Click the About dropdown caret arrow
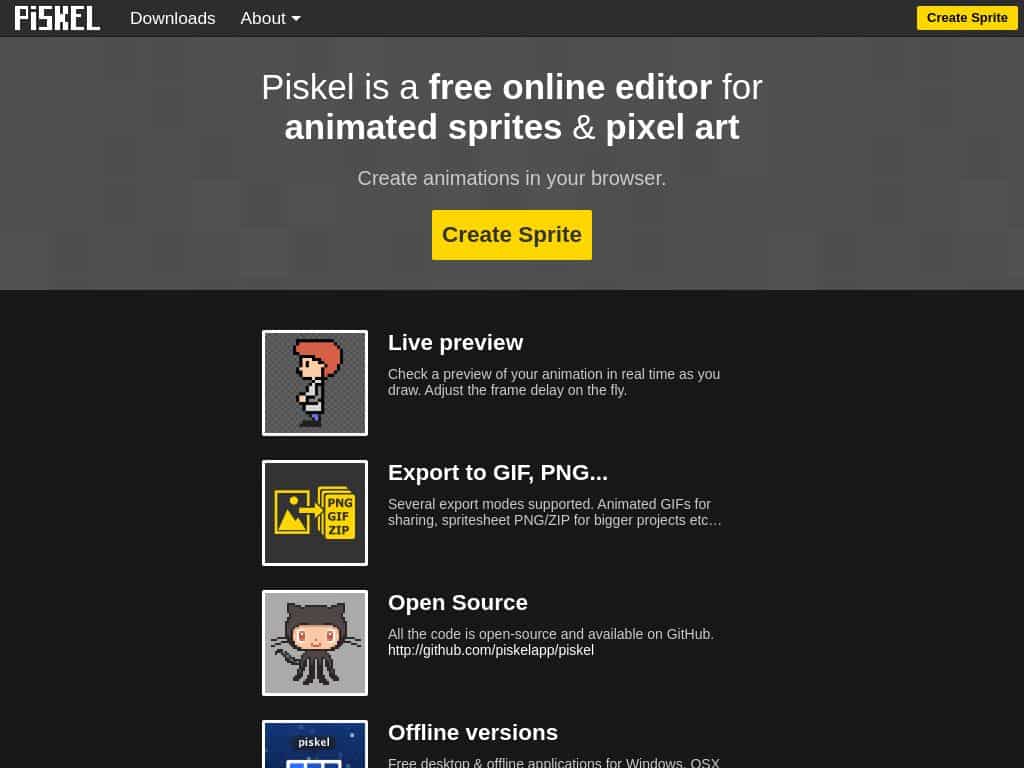 pos(296,19)
